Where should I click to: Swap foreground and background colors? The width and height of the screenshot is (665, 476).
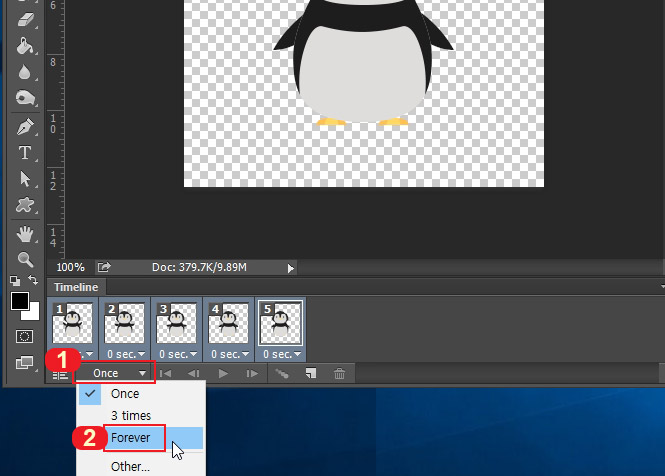pos(33,280)
